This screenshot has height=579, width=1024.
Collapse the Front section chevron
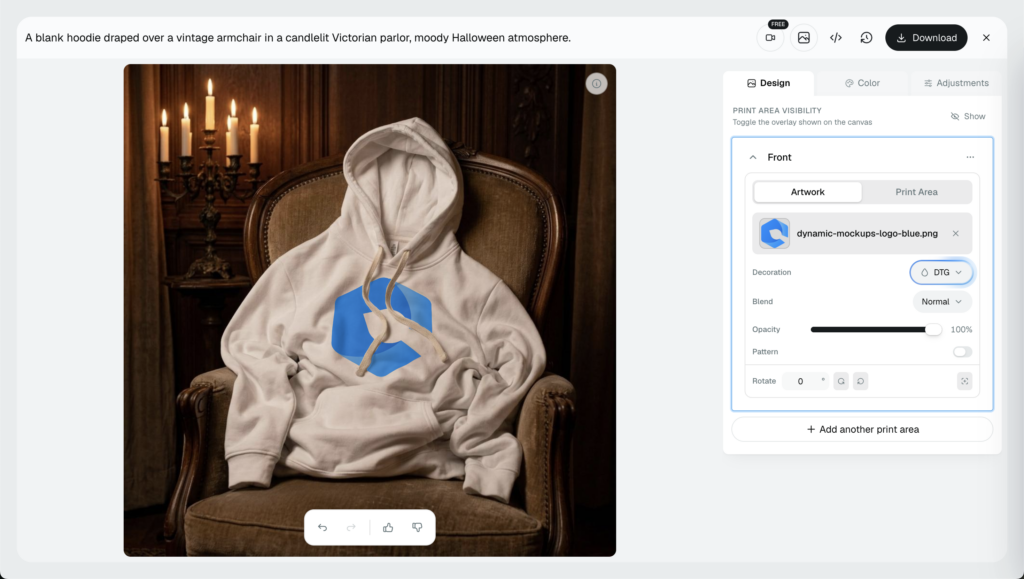click(753, 157)
